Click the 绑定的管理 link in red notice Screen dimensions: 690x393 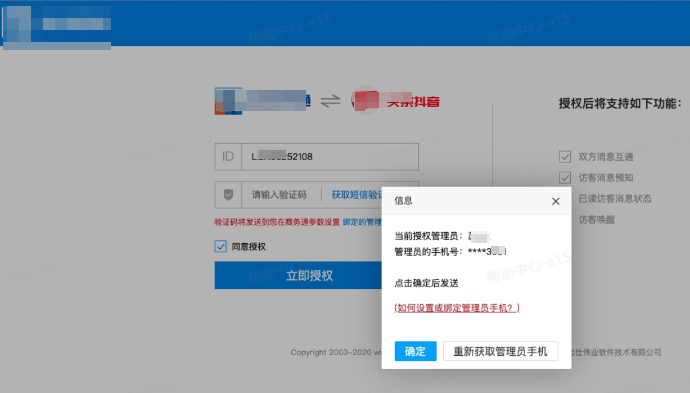(362, 222)
